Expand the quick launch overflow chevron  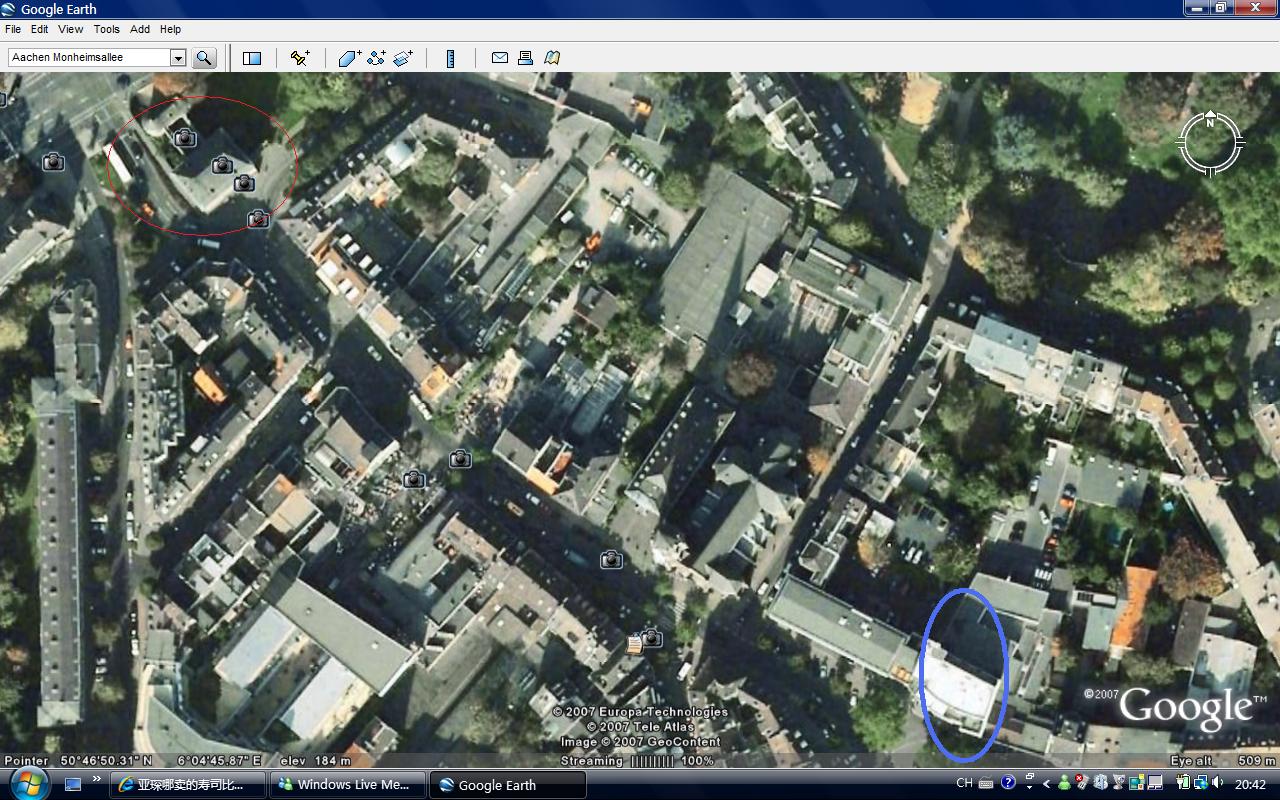click(97, 779)
